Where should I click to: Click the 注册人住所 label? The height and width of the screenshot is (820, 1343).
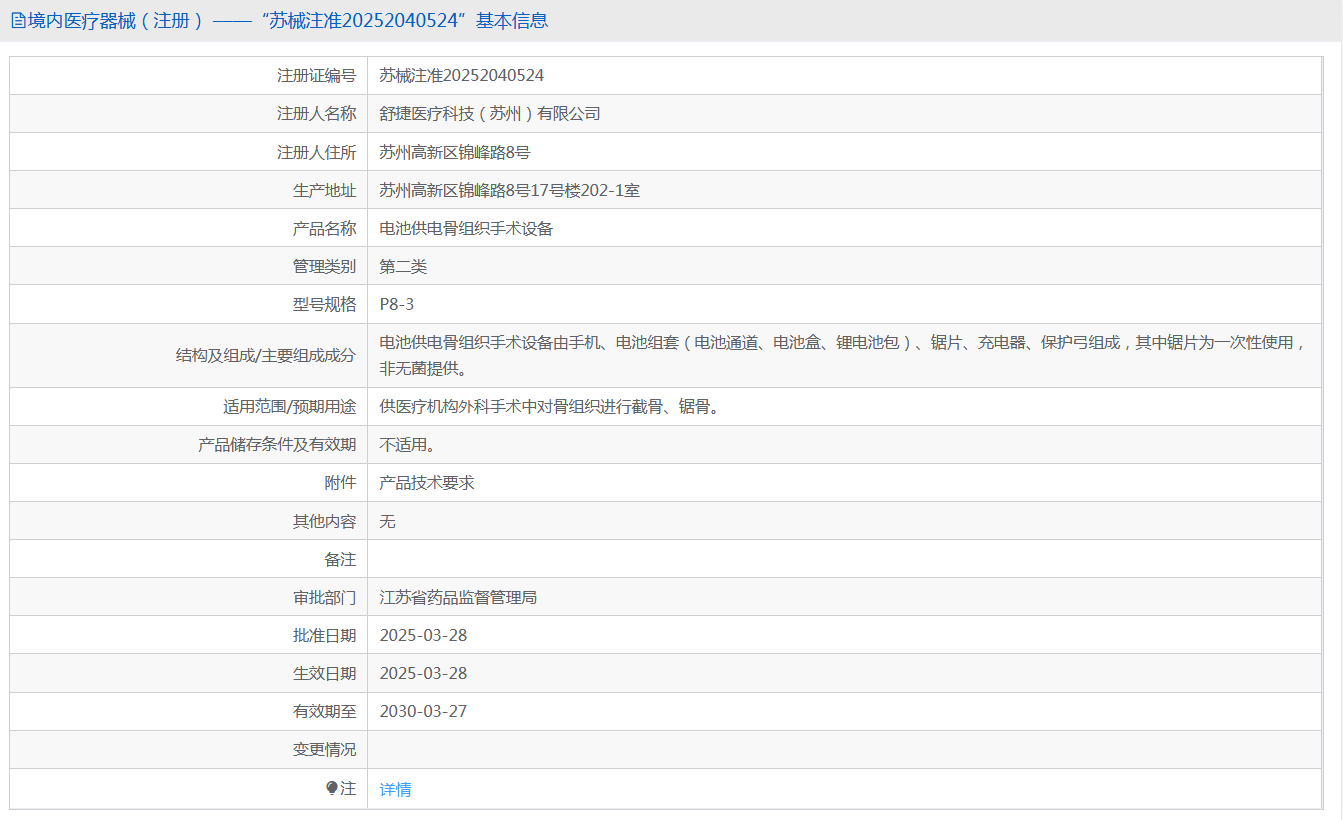(316, 152)
